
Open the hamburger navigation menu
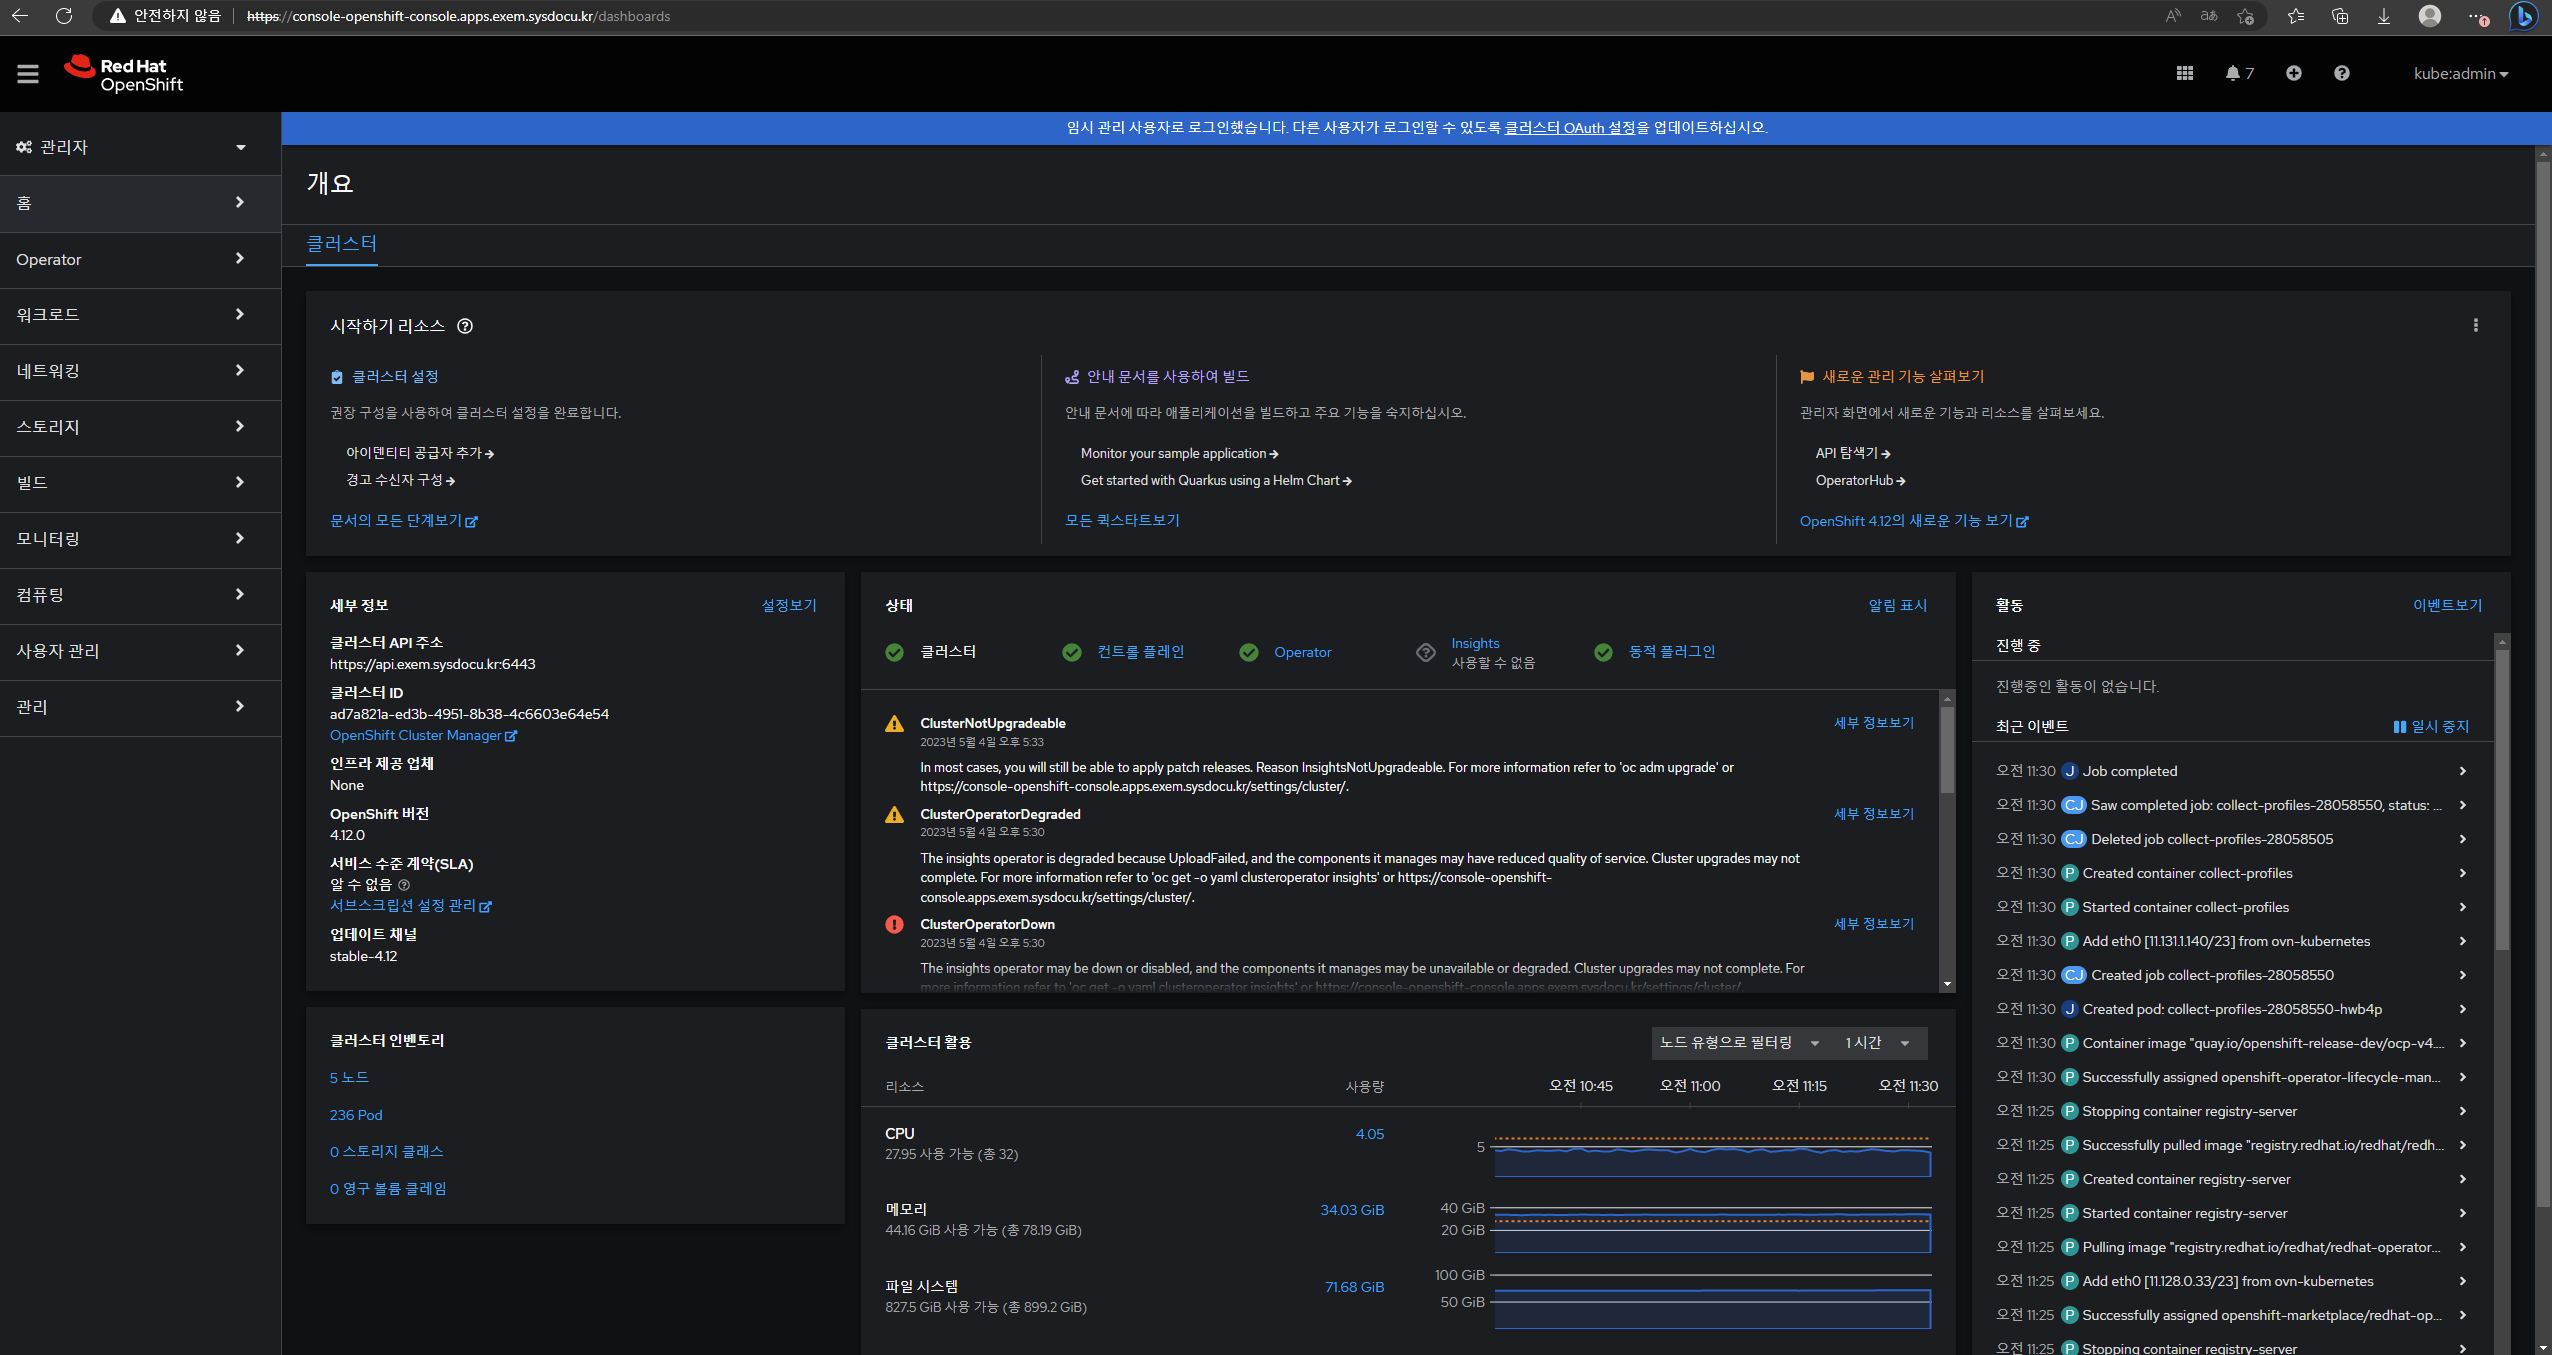28,74
